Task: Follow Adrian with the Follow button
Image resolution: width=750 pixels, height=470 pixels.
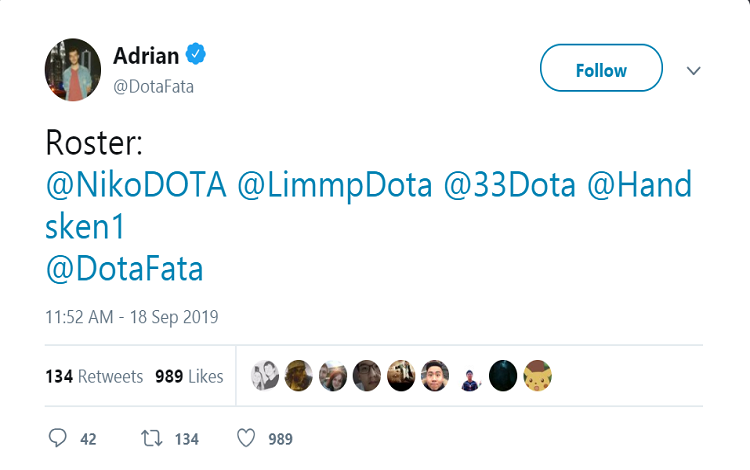Action: coord(601,71)
